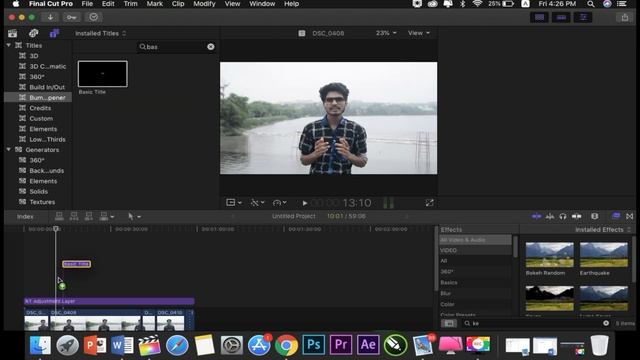The image size is (640, 360).
Task: Open the retiming speed dropdown
Action: click(x=280, y=202)
